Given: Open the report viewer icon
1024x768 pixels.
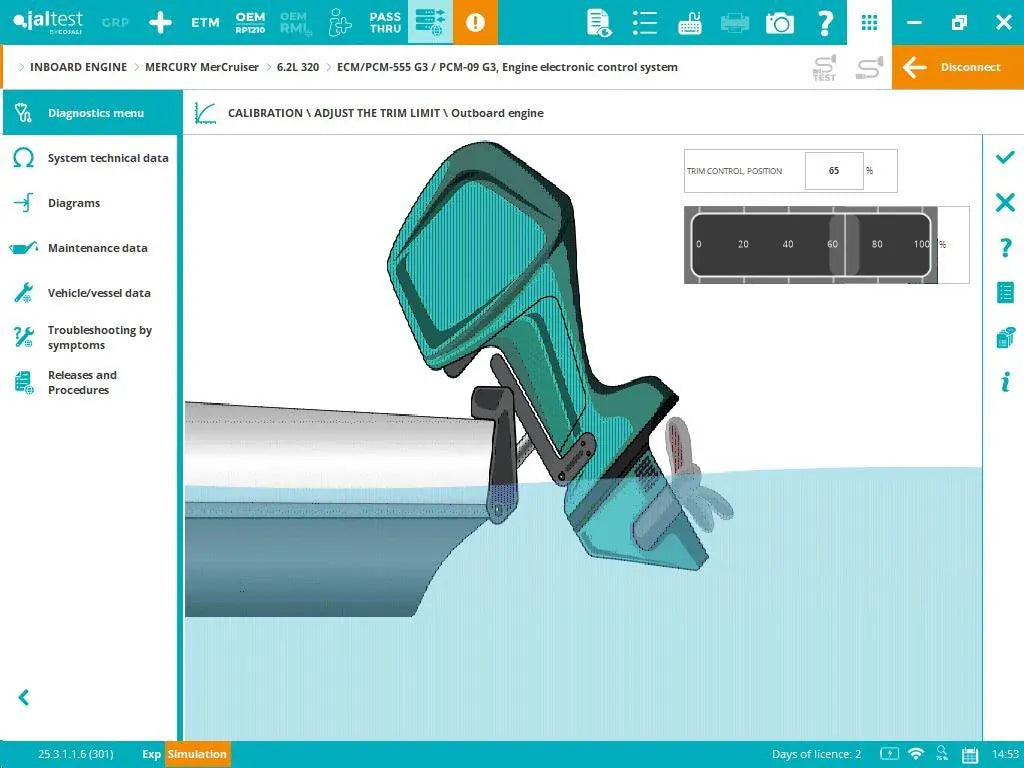Looking at the screenshot, I should (x=600, y=22).
